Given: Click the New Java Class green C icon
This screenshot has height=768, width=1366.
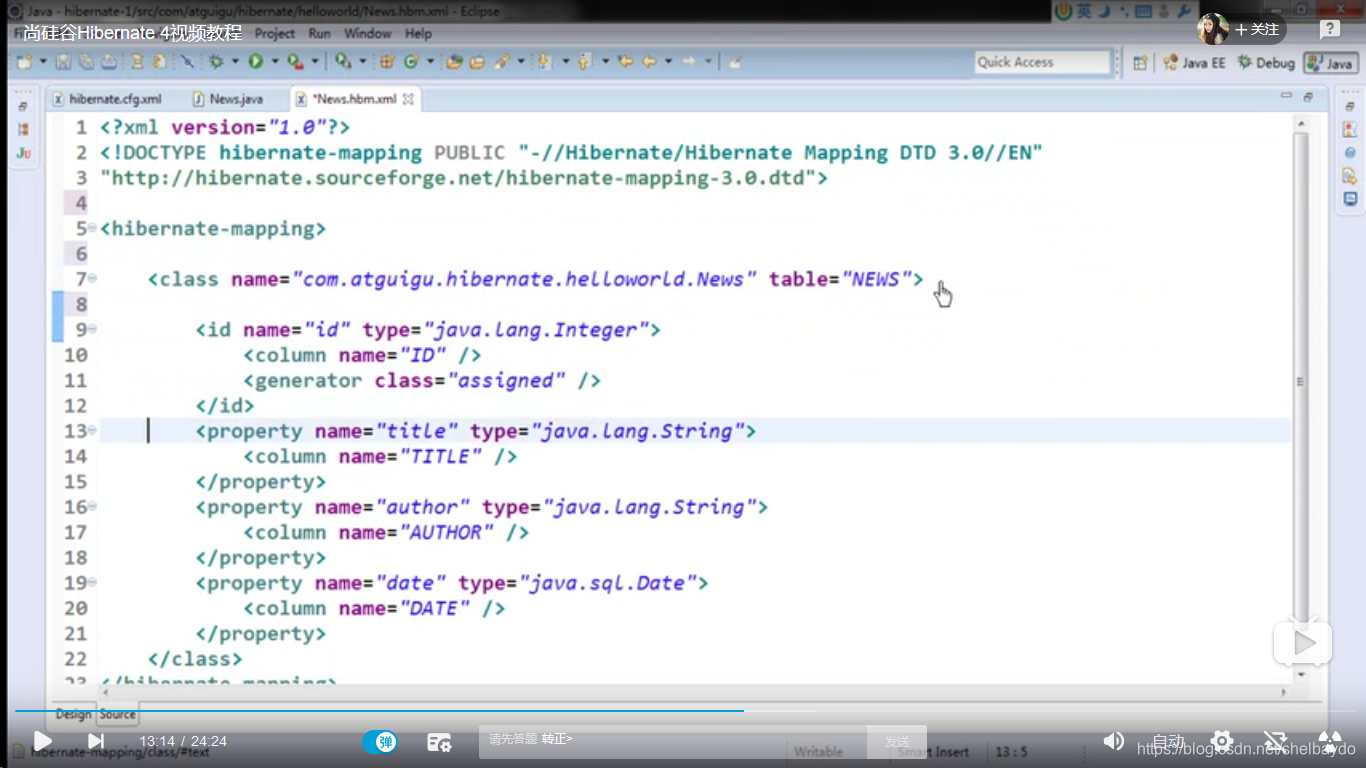Looking at the screenshot, I should [x=411, y=62].
